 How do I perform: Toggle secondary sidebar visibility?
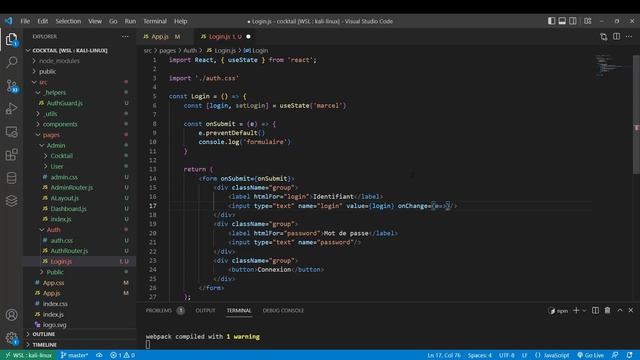coord(573,21)
